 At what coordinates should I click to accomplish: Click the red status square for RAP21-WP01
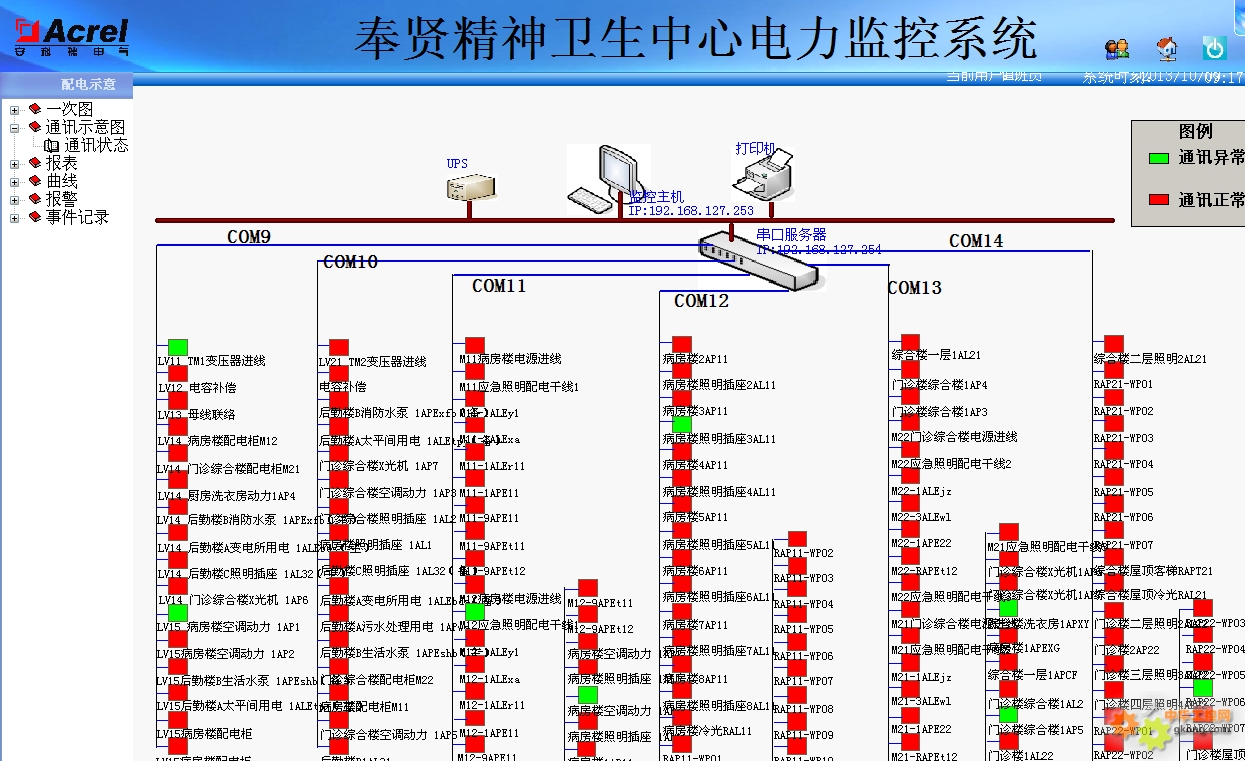click(x=1114, y=371)
